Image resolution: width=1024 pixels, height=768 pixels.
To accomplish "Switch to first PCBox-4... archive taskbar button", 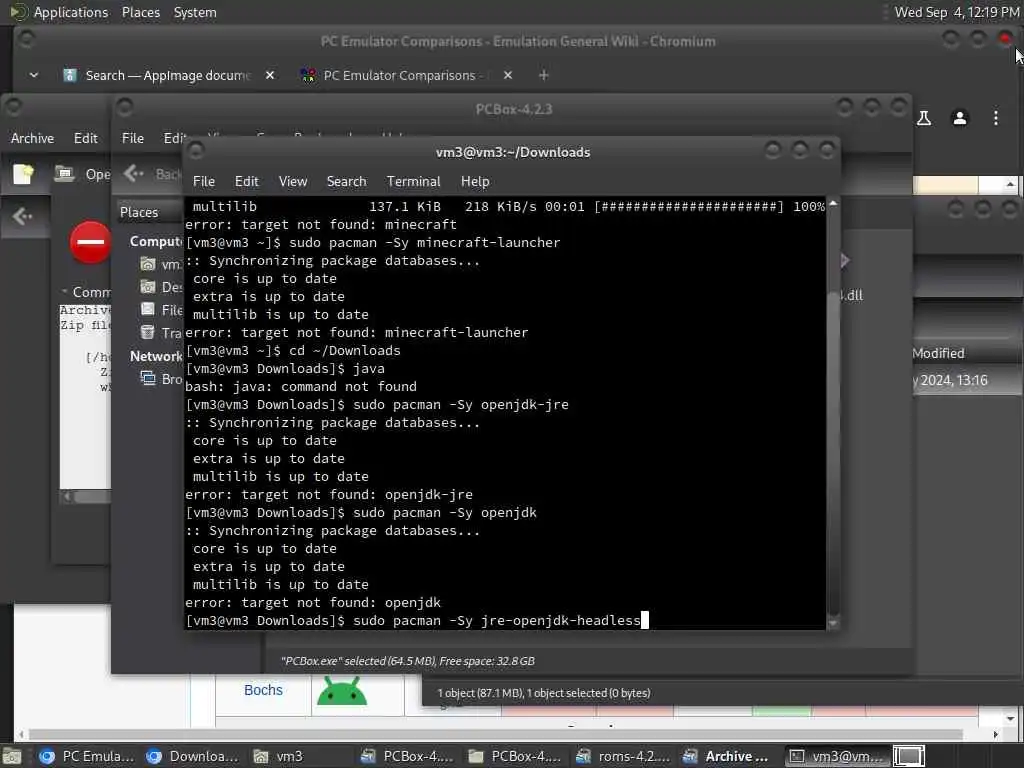I will click(408, 756).
